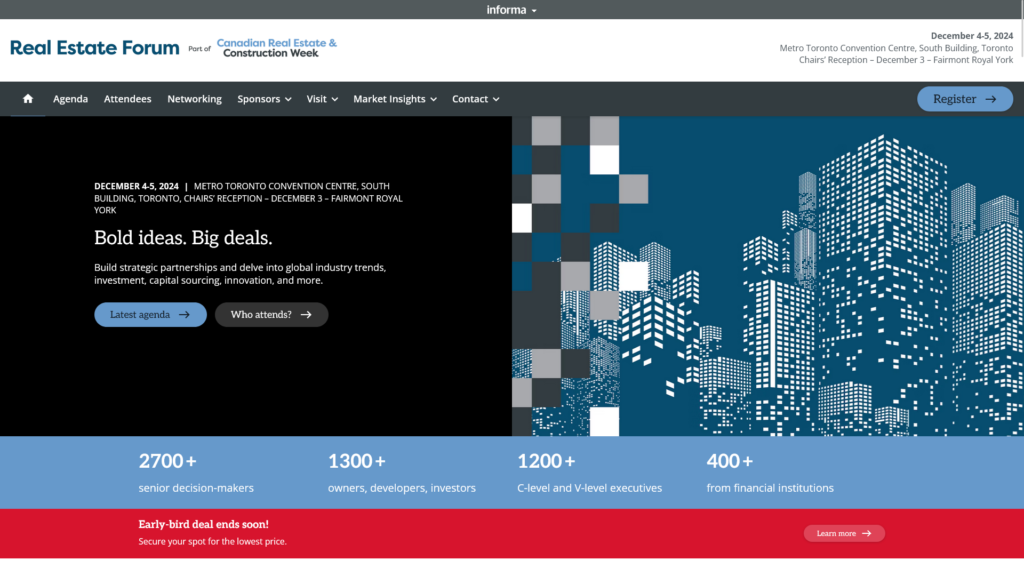The height and width of the screenshot is (576, 1024).
Task: Click 'from financial institutions' label
Action: coord(770,488)
